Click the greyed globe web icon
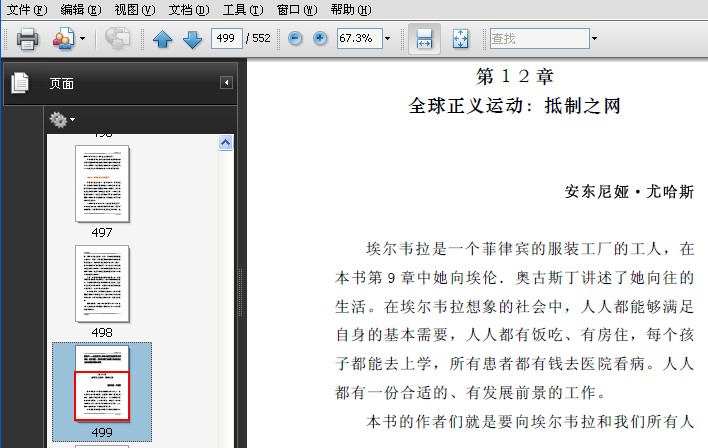This screenshot has height=448, width=708. 117,39
